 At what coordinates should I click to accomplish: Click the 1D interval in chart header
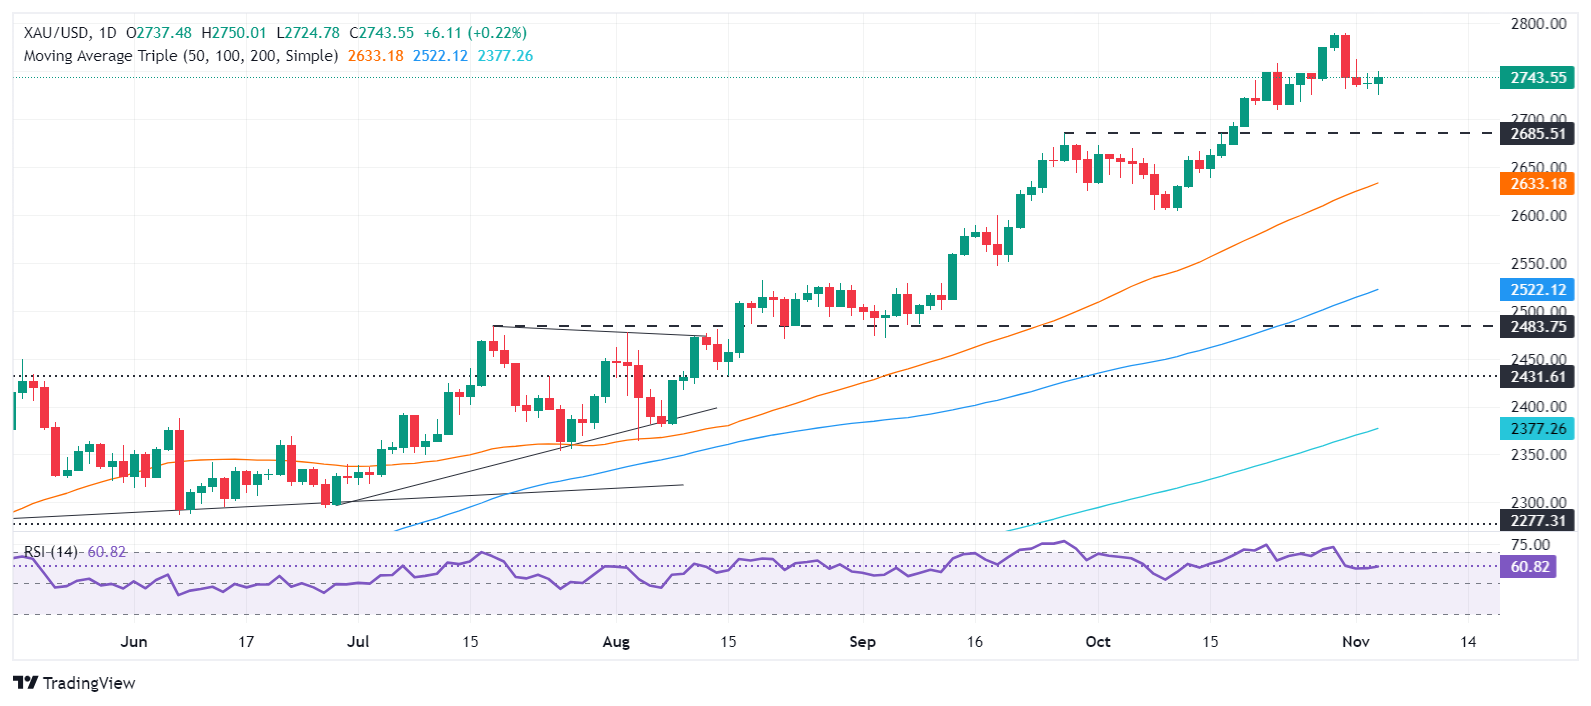[108, 33]
